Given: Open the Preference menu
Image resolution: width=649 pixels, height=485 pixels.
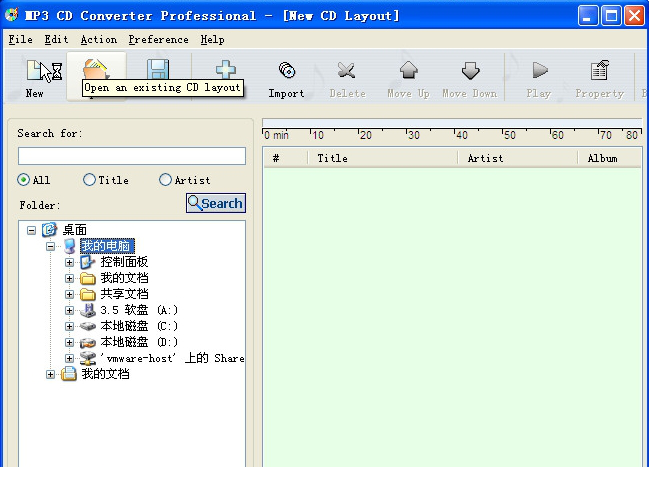Looking at the screenshot, I should [159, 40].
